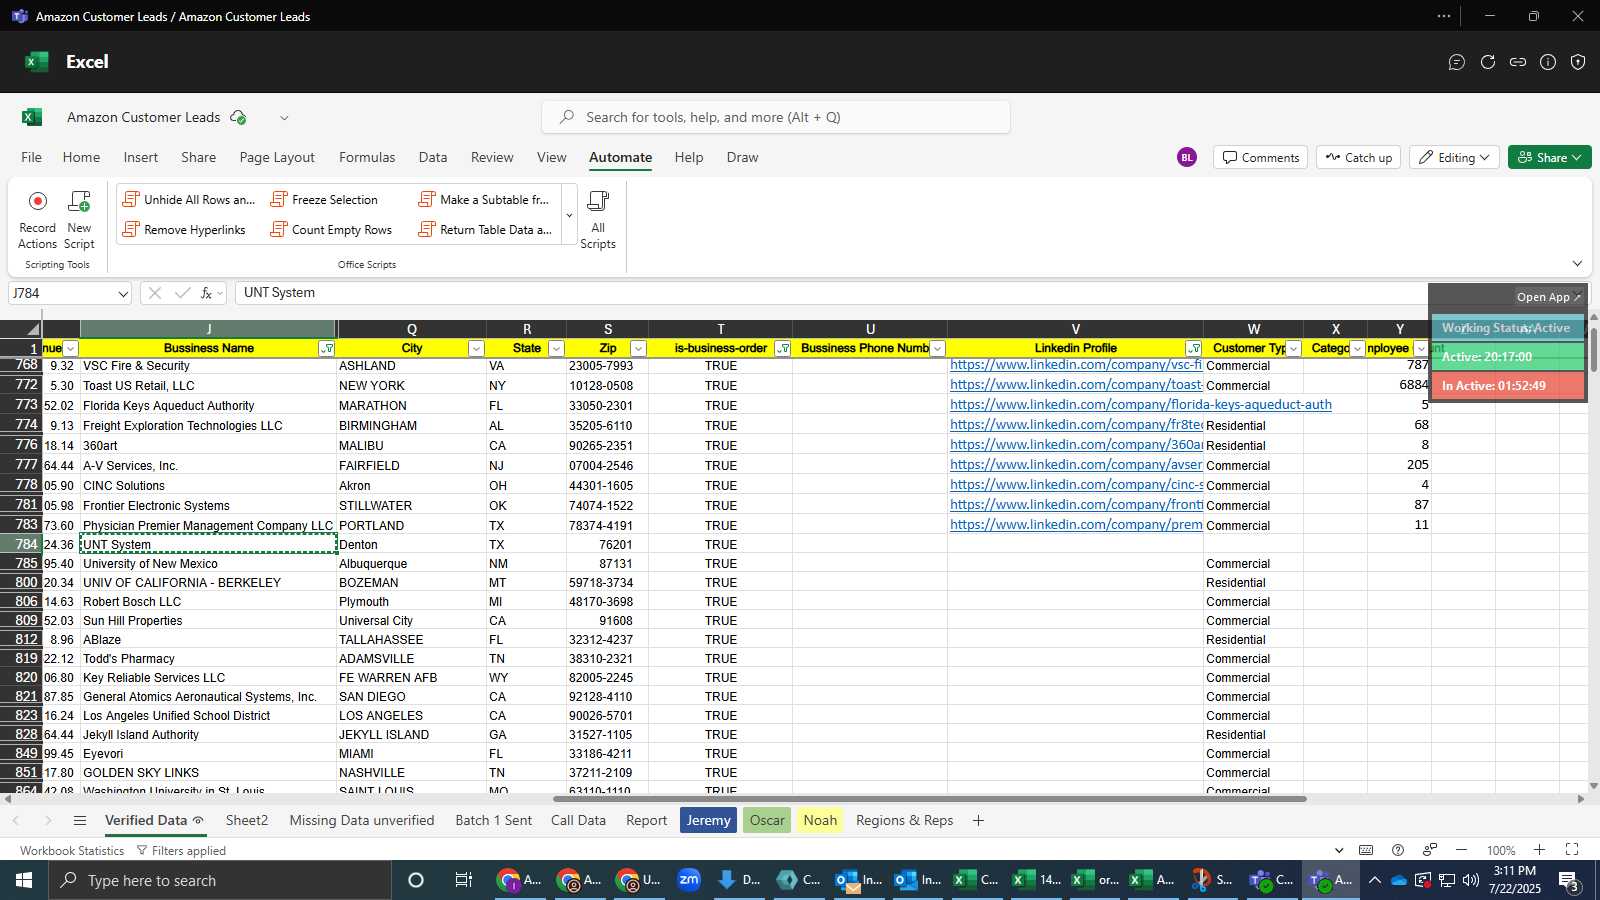The width and height of the screenshot is (1600, 900).
Task: Open Formulas tab
Action: pyautogui.click(x=367, y=157)
